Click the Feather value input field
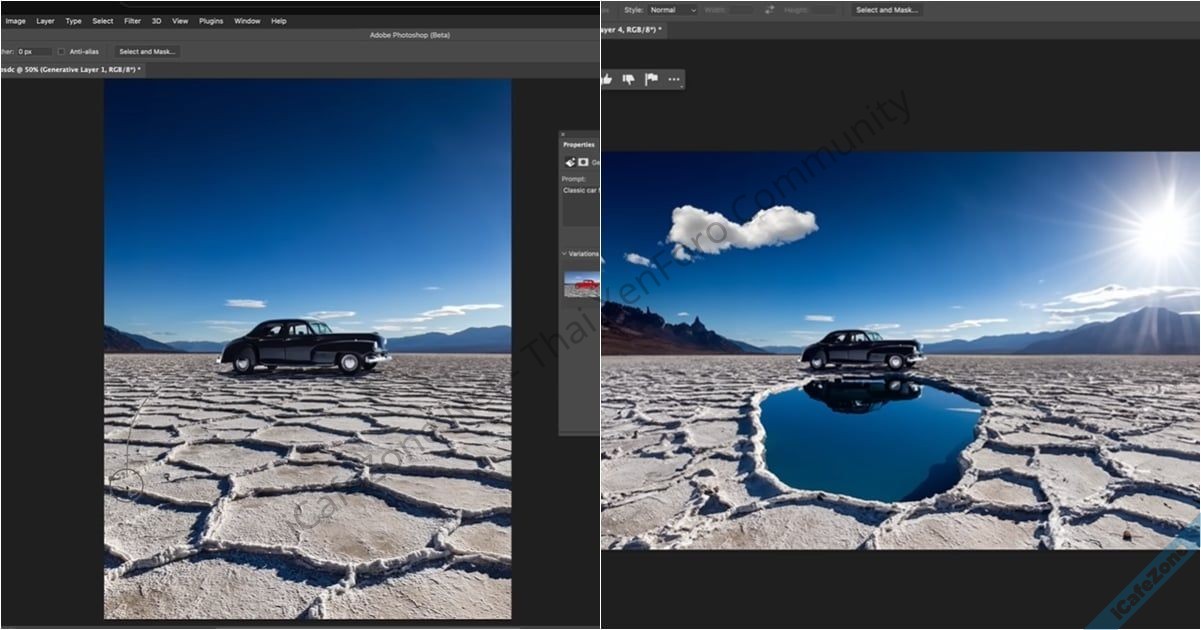 [33, 51]
